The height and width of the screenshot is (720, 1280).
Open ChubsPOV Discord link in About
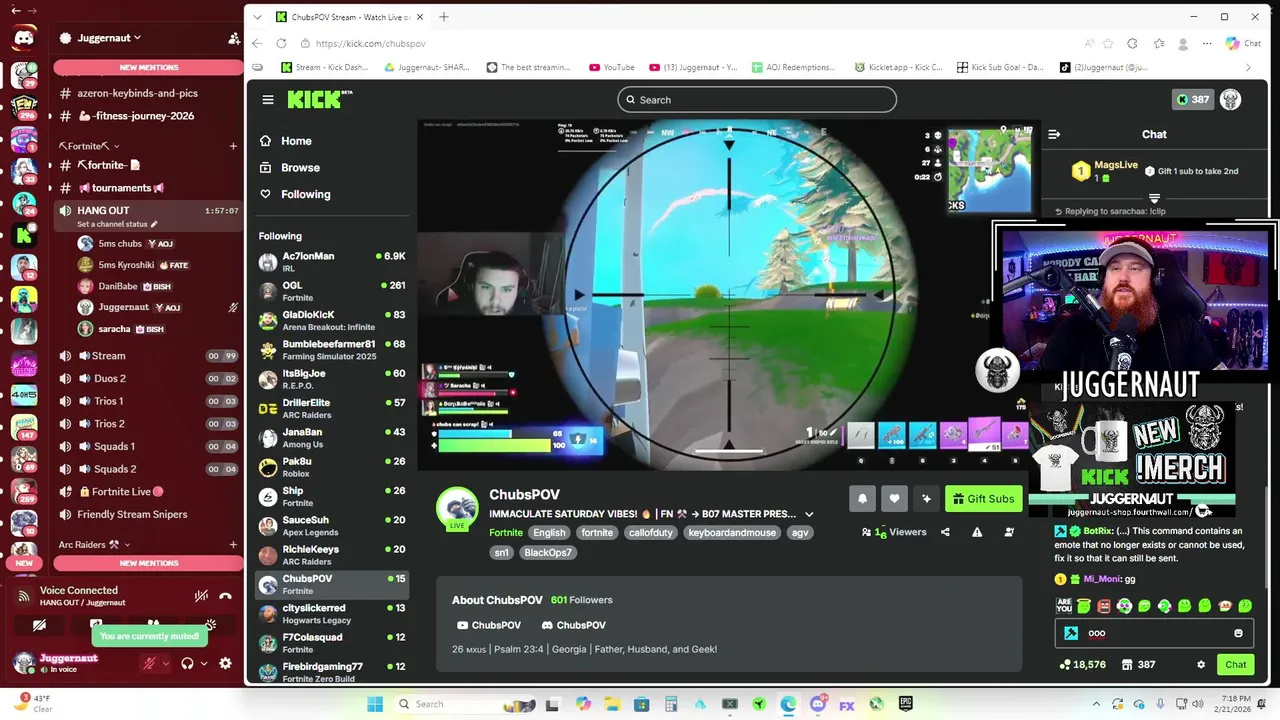pos(574,625)
